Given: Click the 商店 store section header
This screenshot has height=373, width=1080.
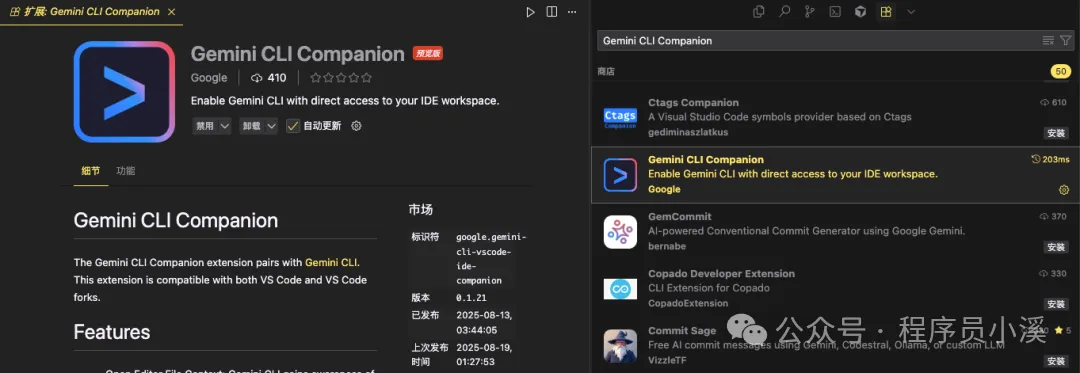Looking at the screenshot, I should [605, 71].
